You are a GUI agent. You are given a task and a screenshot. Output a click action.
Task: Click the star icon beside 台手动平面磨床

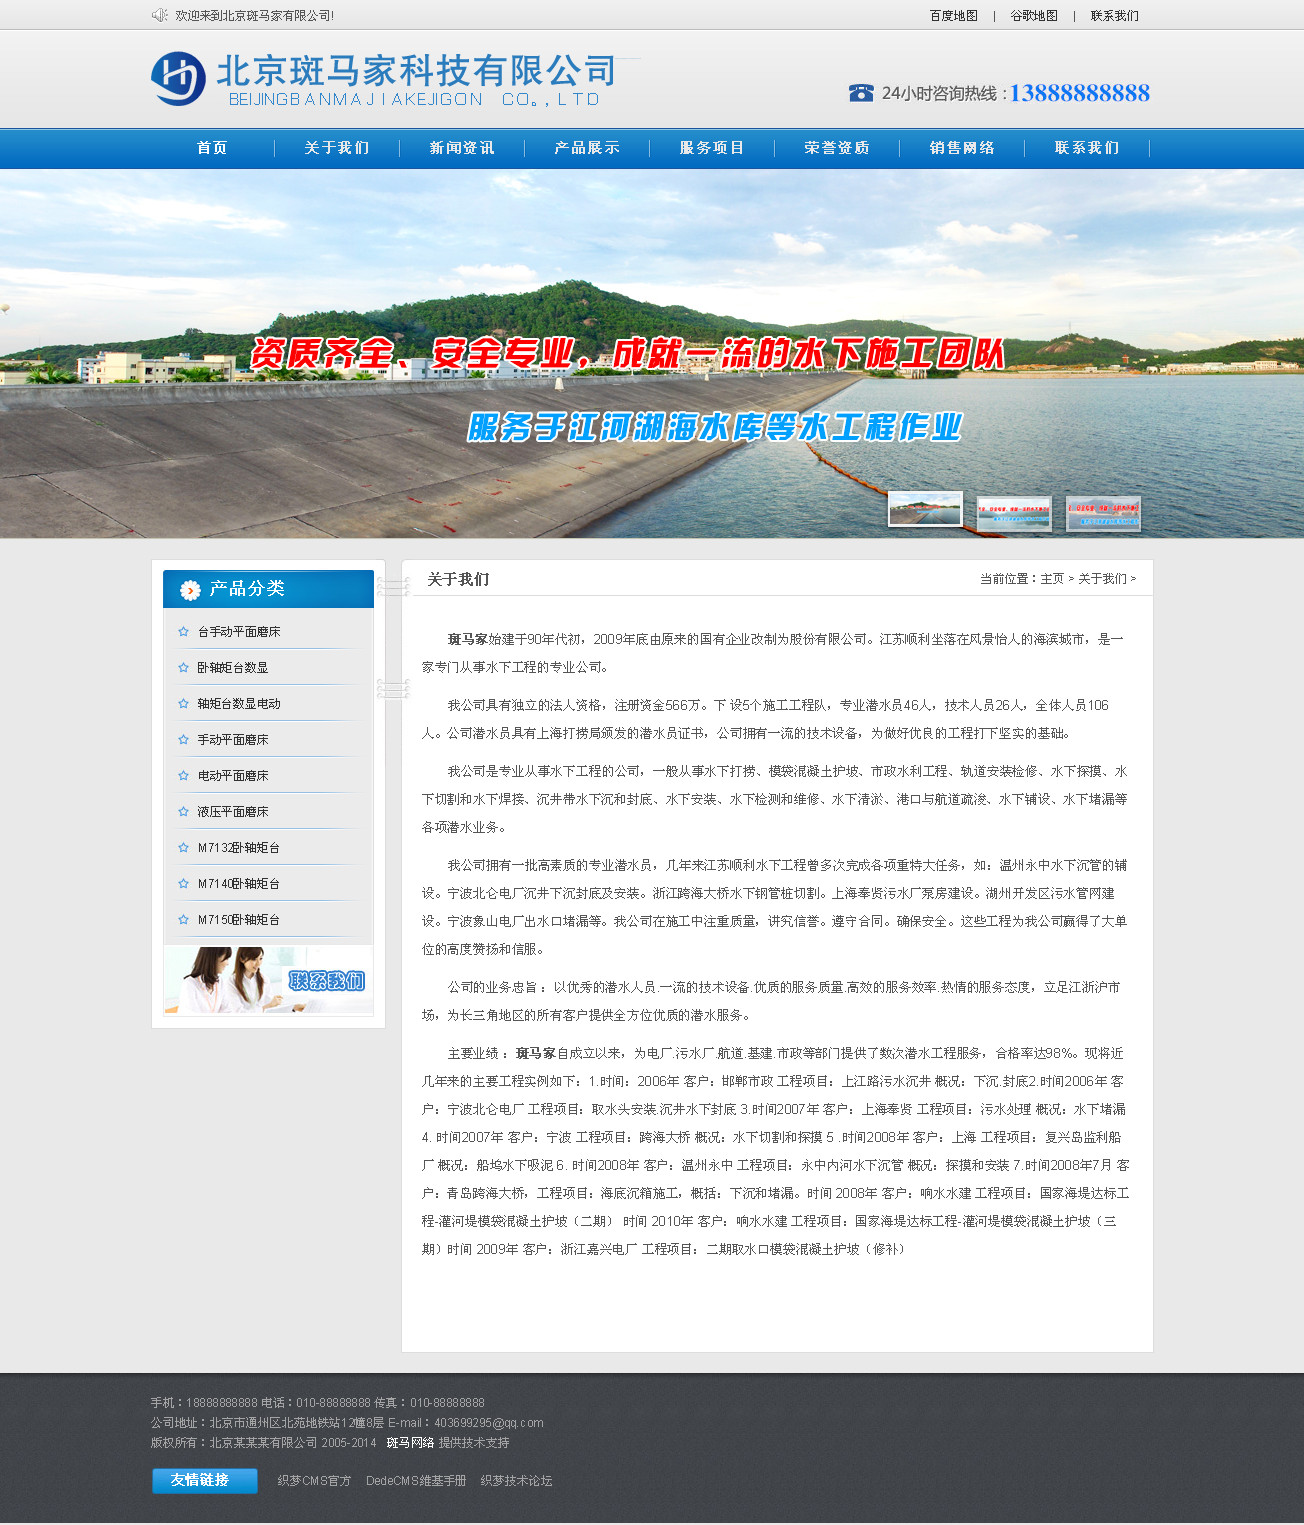183,632
